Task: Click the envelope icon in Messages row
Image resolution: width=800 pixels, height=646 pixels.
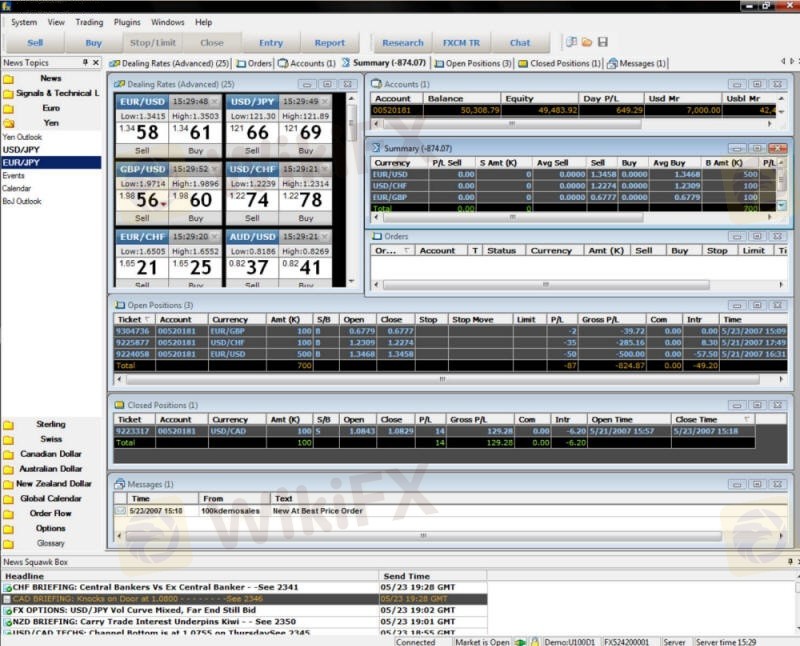Action: click(121, 511)
